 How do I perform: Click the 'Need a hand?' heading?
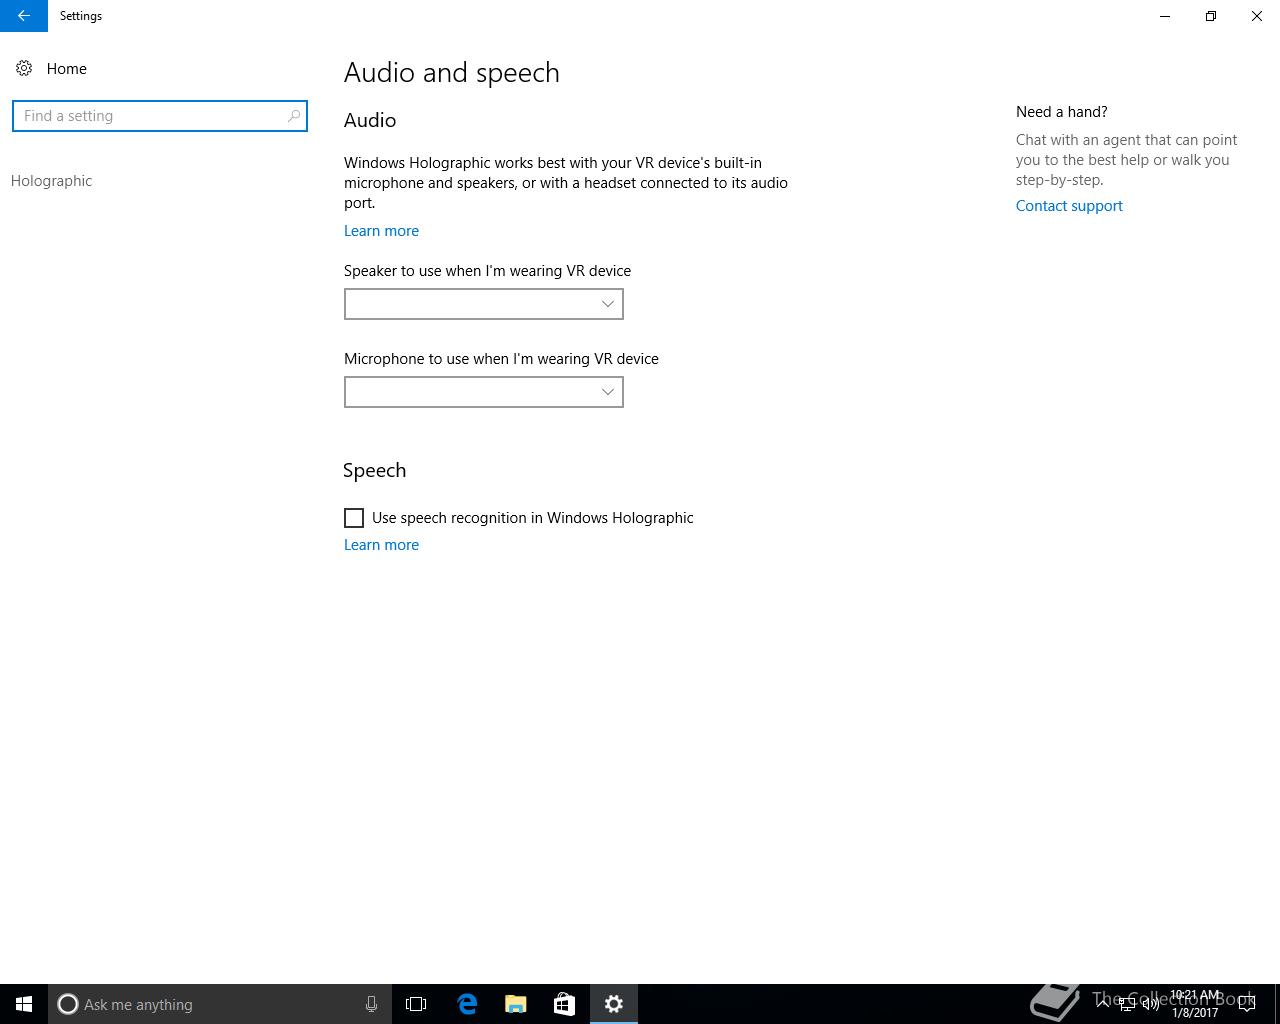coord(1062,112)
